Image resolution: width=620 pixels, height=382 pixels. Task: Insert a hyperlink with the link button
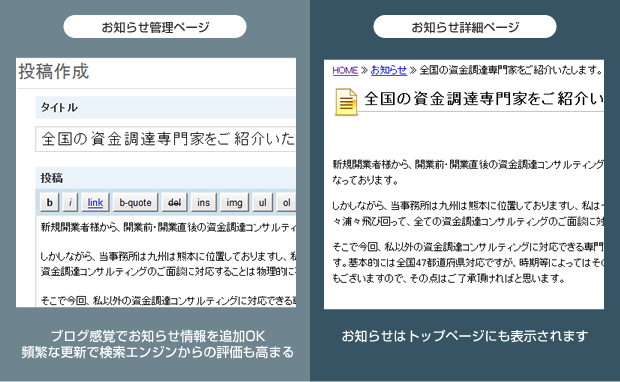coord(95,202)
